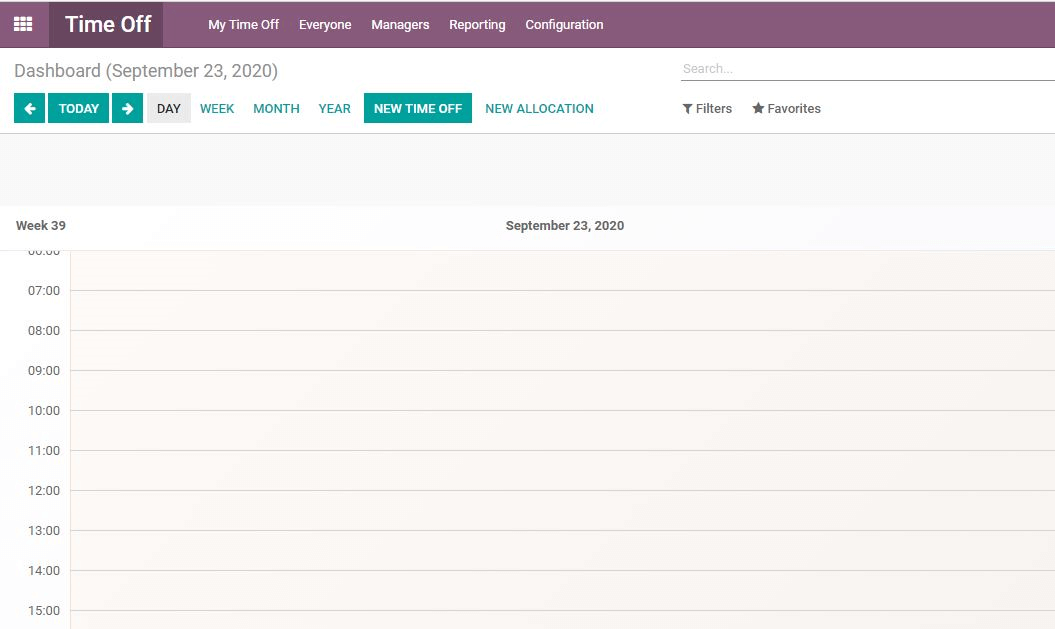Select the 13:00 time slot row
Viewport: 1055px width, 629px height.
click(562, 550)
